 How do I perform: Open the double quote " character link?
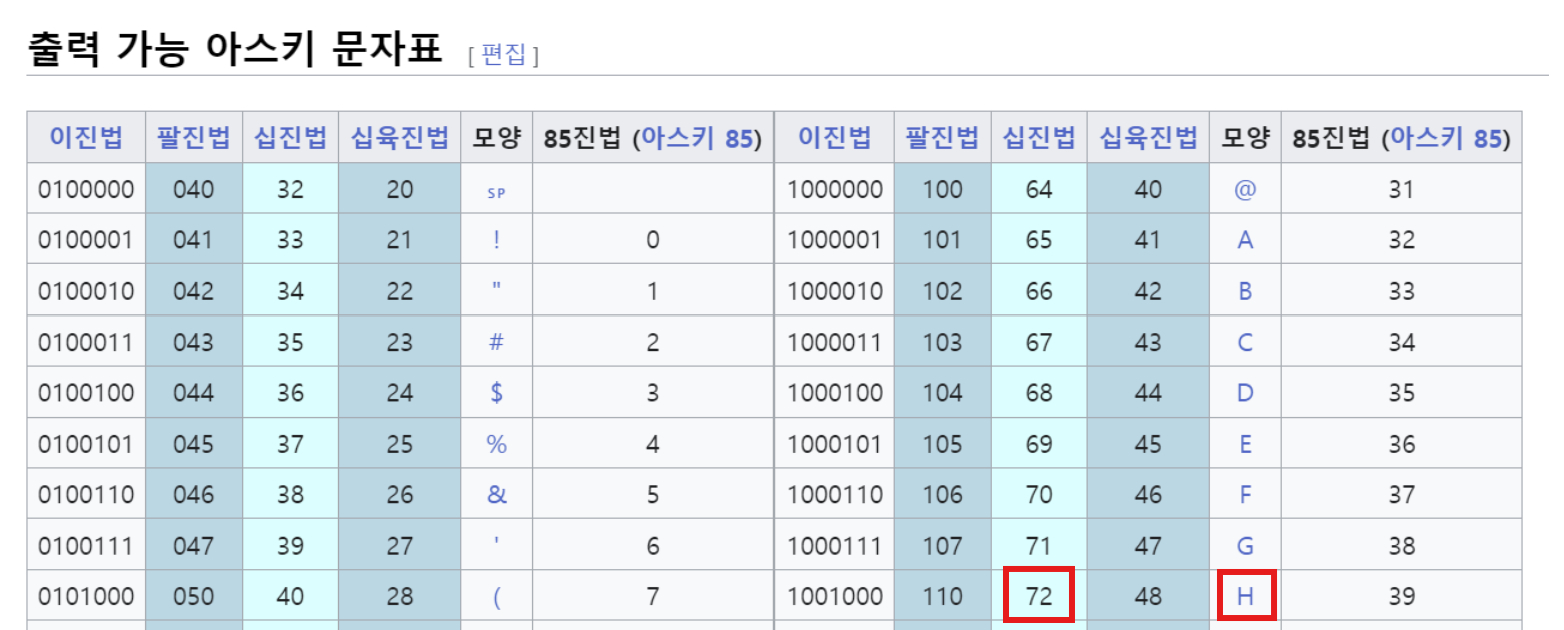(x=496, y=290)
